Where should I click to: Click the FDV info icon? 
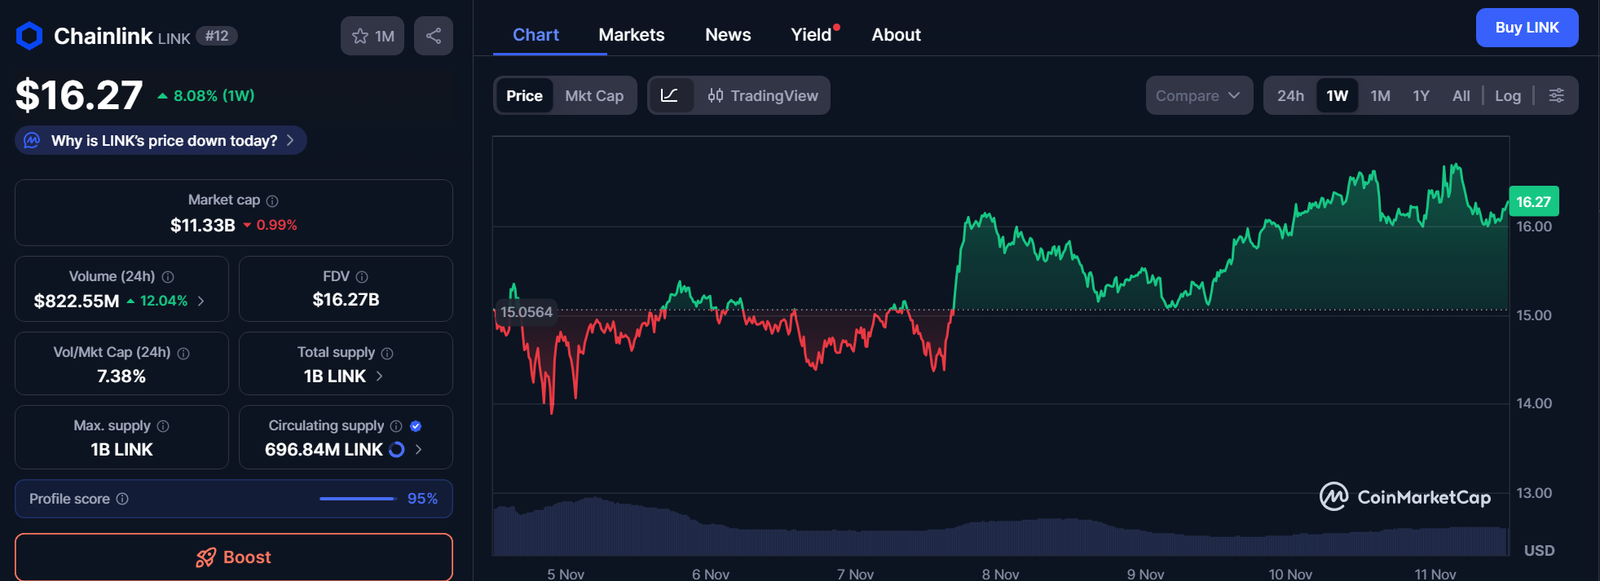click(x=362, y=277)
